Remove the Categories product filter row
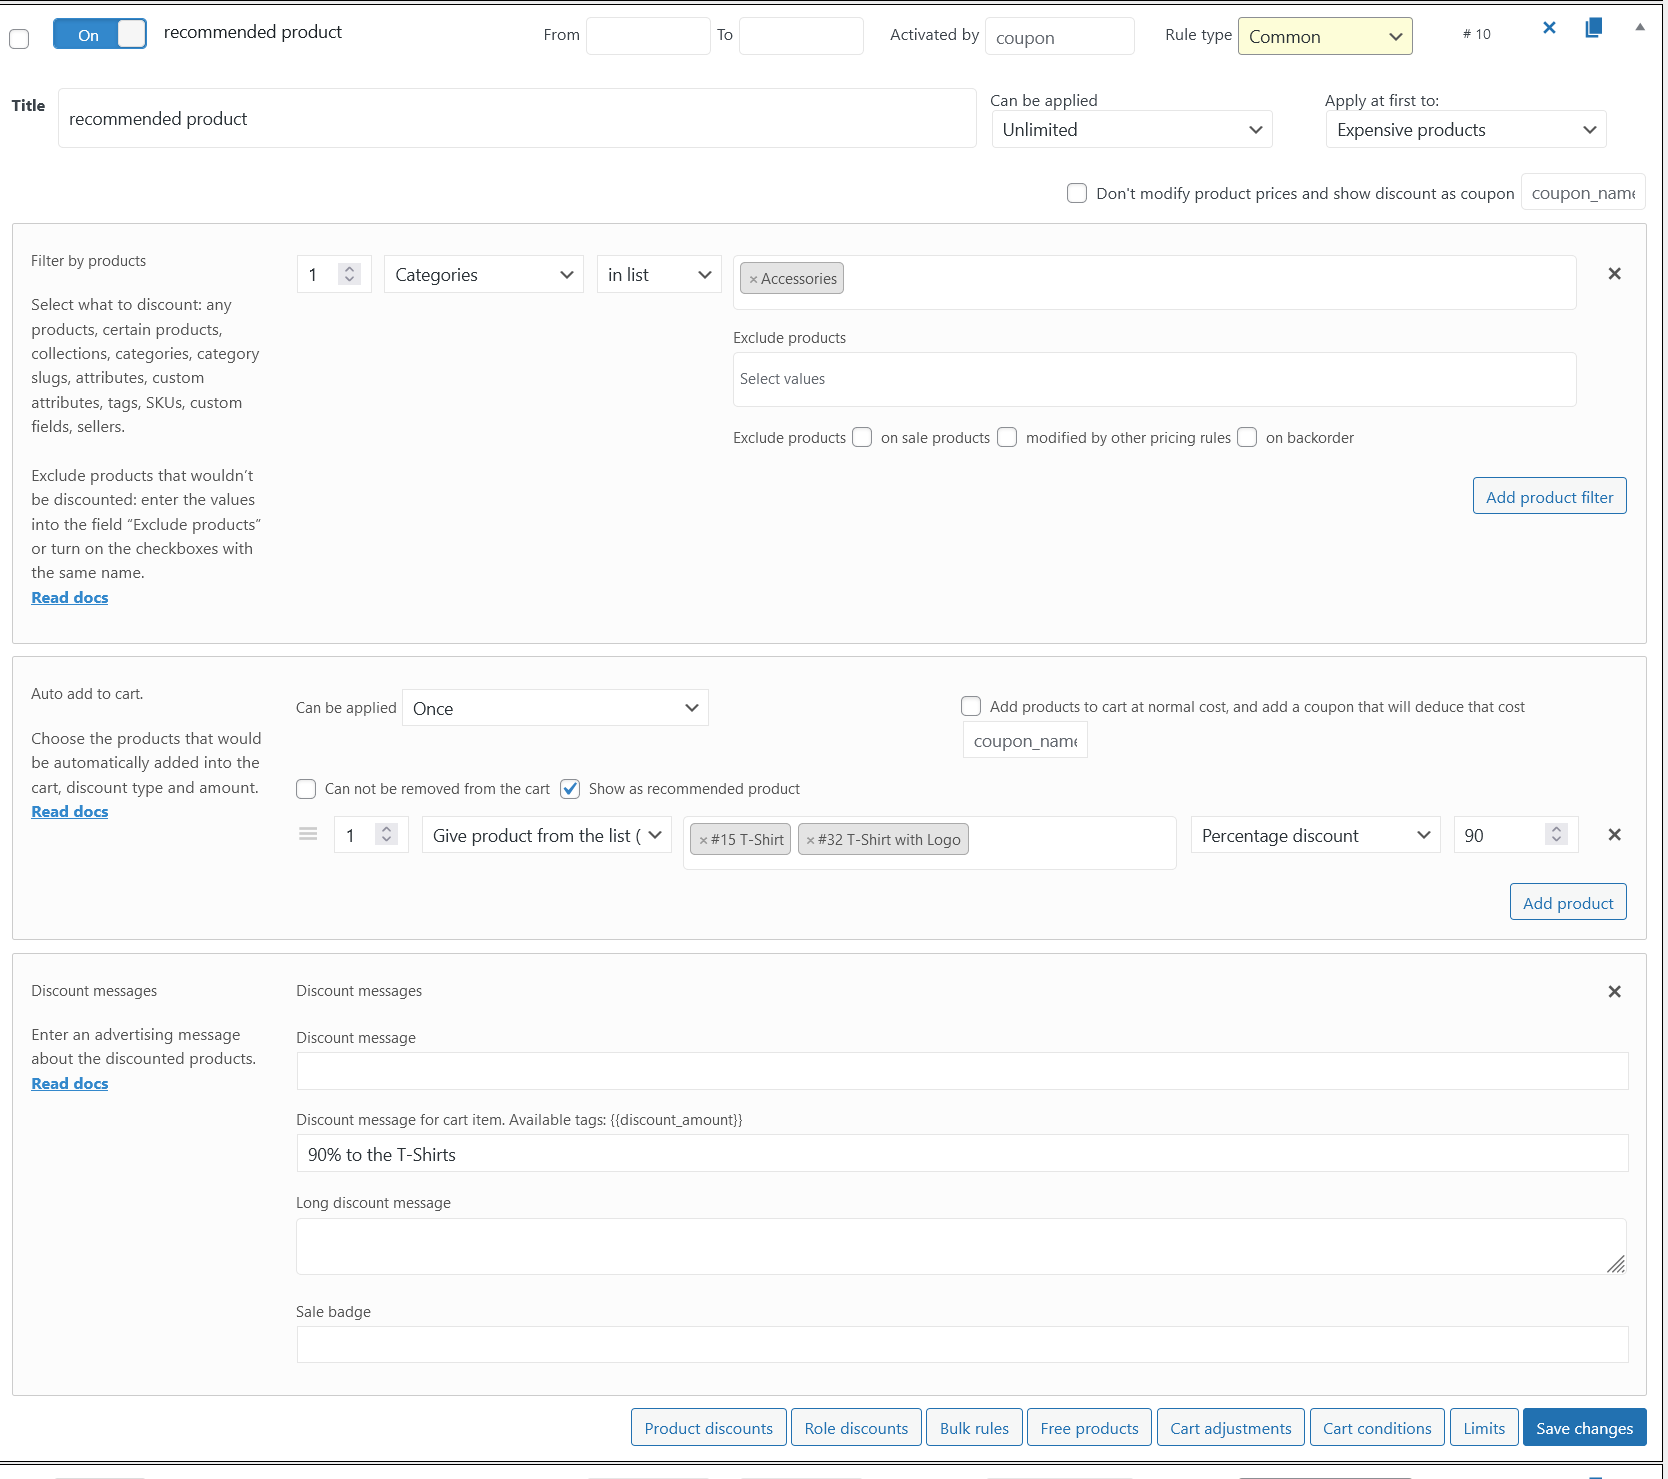Image resolution: width=1668 pixels, height=1479 pixels. (x=1614, y=273)
